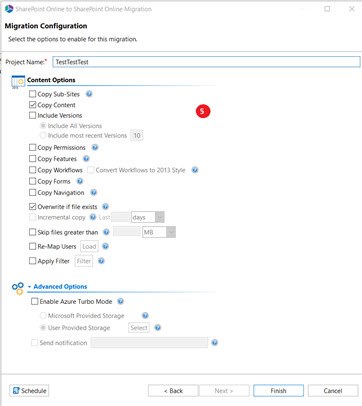Cancel the migration wizard

pos(333,391)
